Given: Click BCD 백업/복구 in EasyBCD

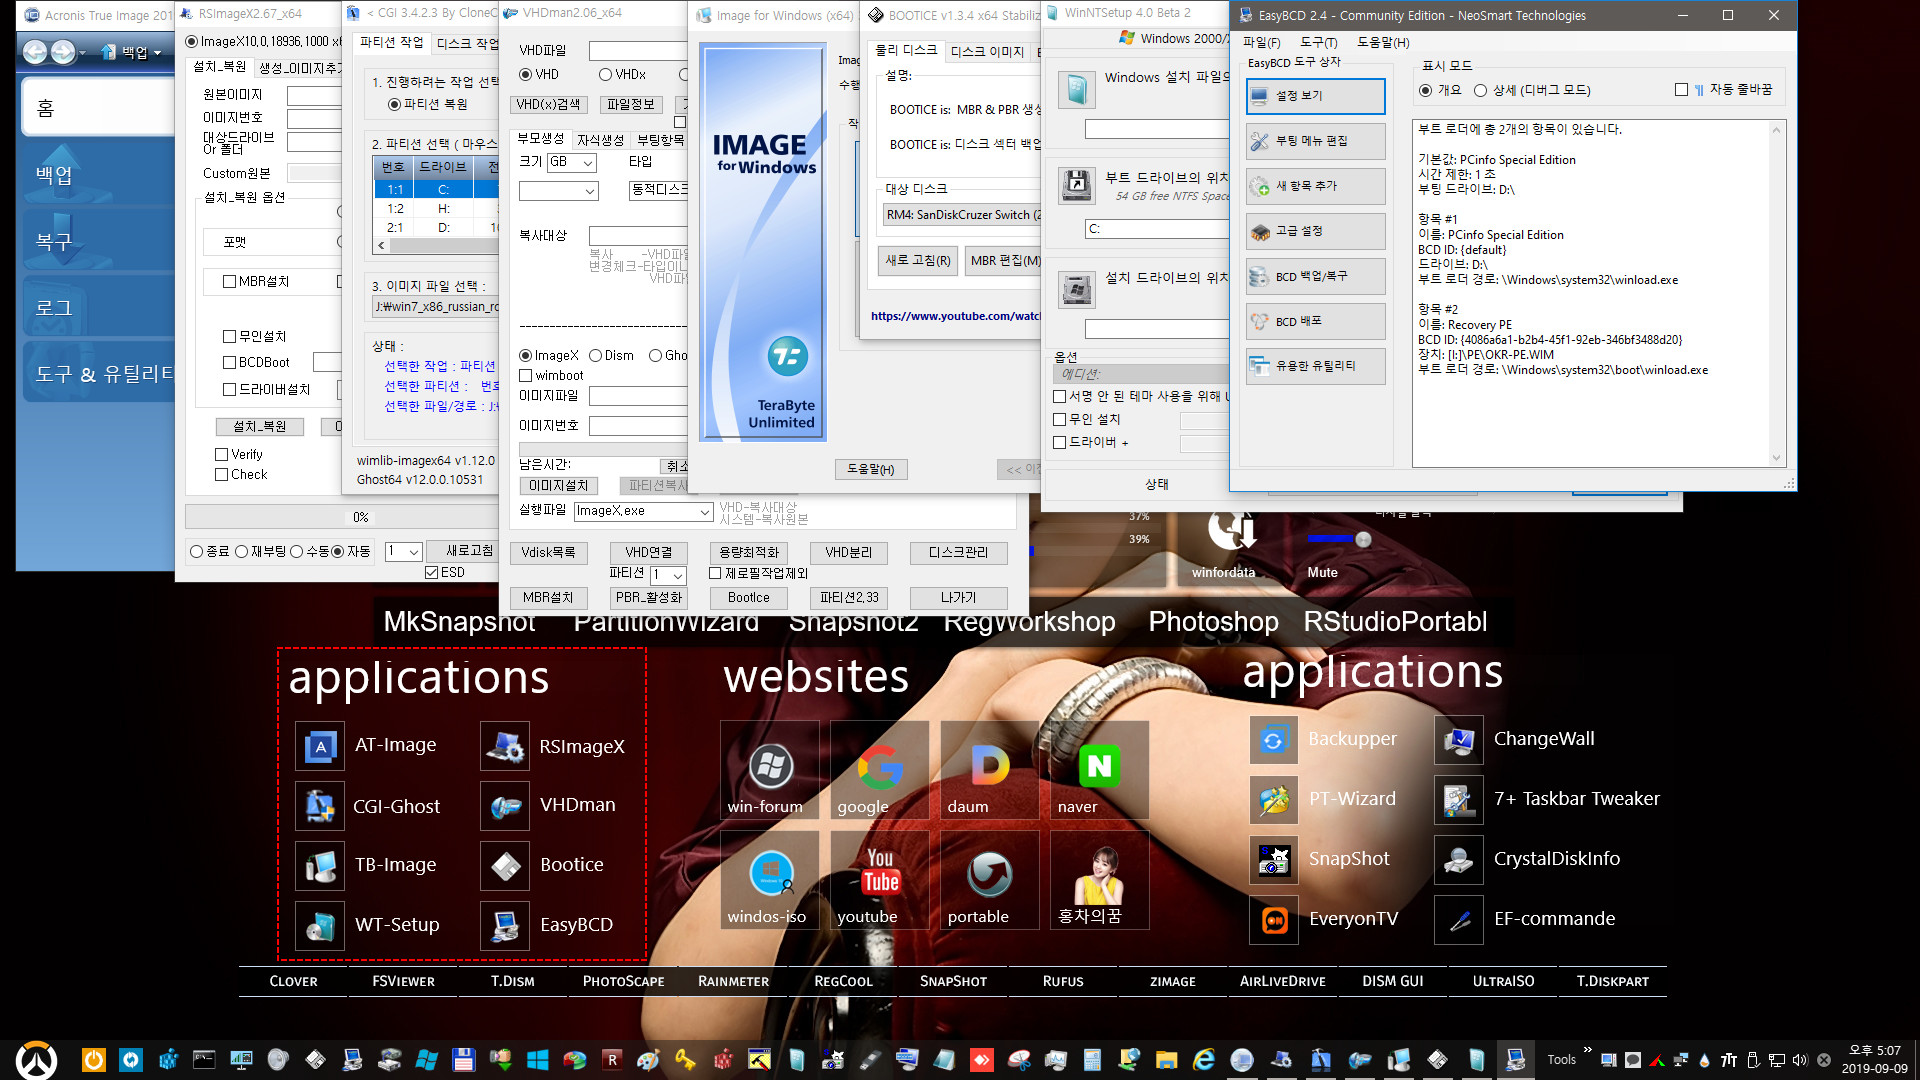Looking at the screenshot, I should [x=1315, y=276].
